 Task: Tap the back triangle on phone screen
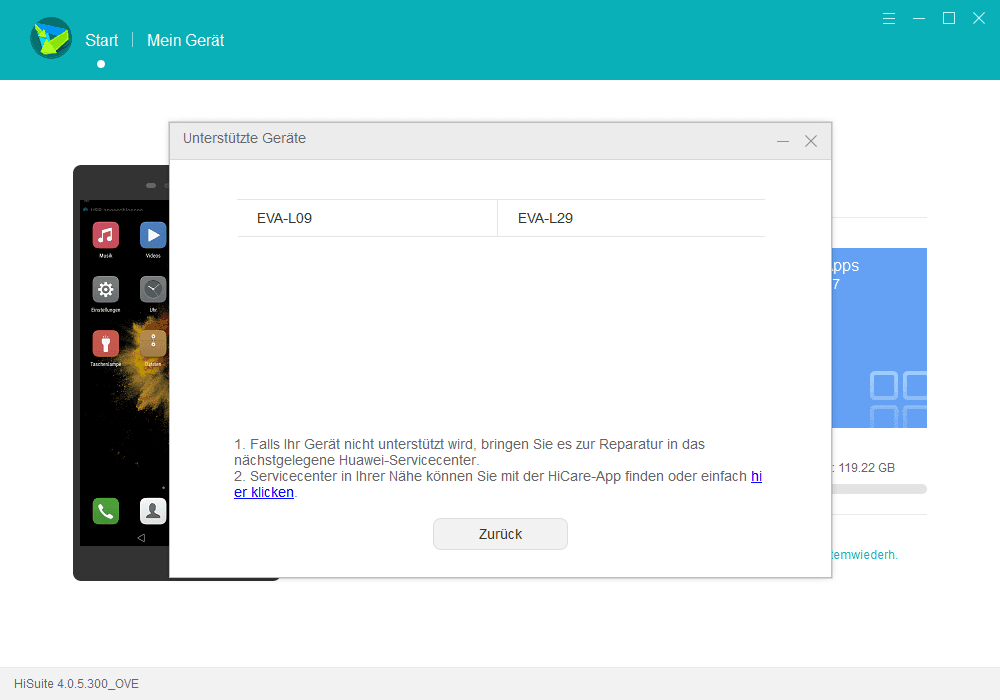(x=141, y=537)
